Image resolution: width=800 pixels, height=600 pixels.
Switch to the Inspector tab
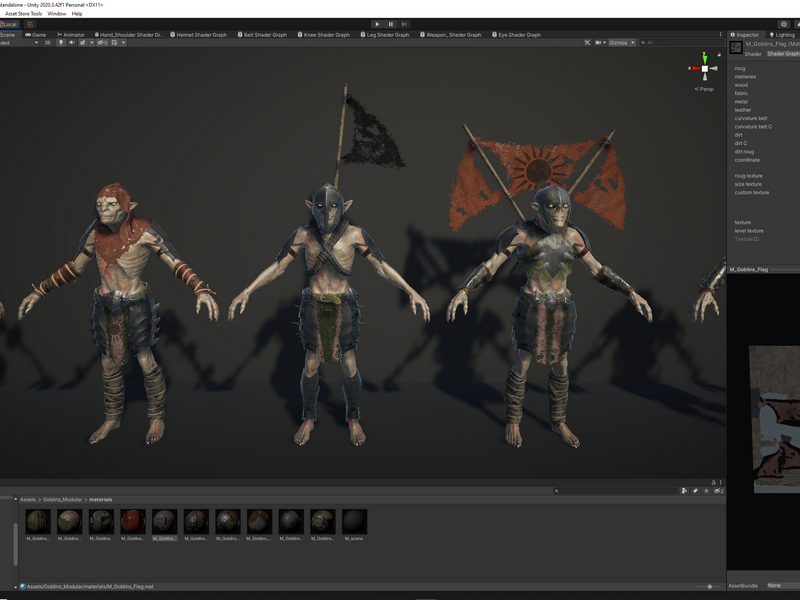pos(744,35)
